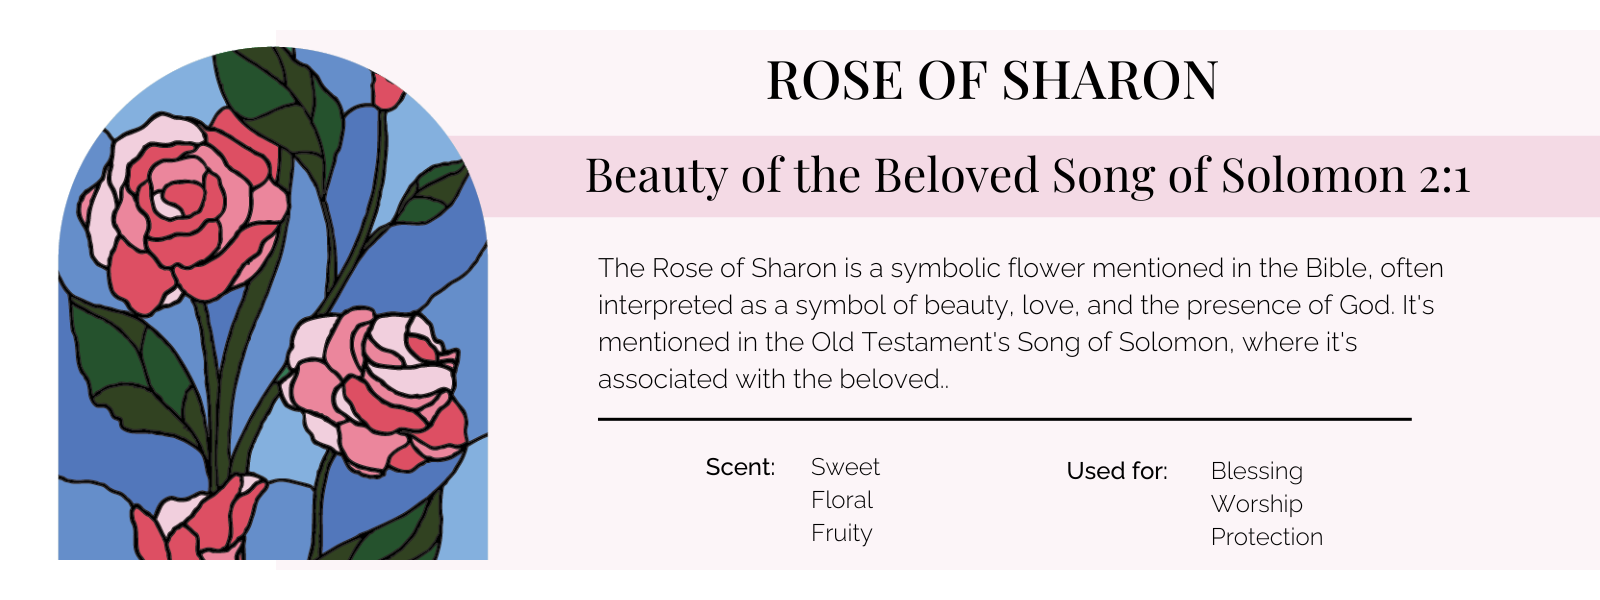The height and width of the screenshot is (600, 1600).
Task: Select the "Beauty of the Beloved" subtitle text
Action: pos(812,176)
